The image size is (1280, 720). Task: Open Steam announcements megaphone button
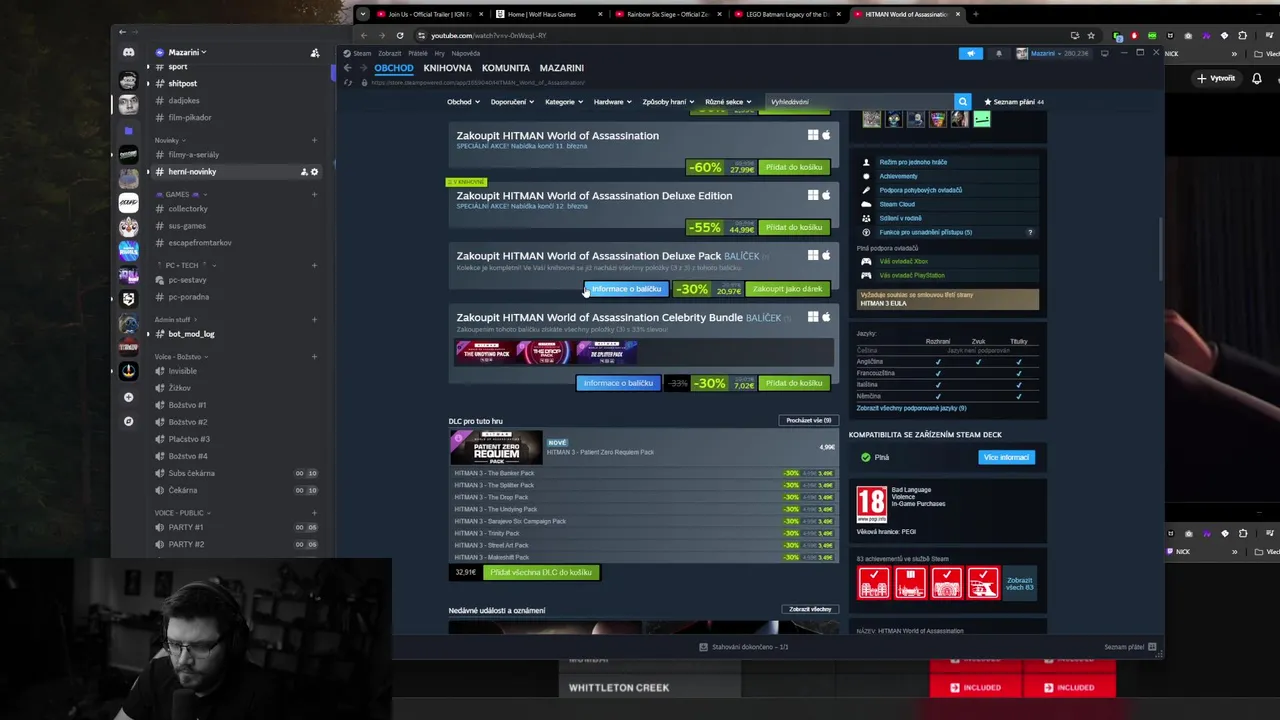point(970,53)
